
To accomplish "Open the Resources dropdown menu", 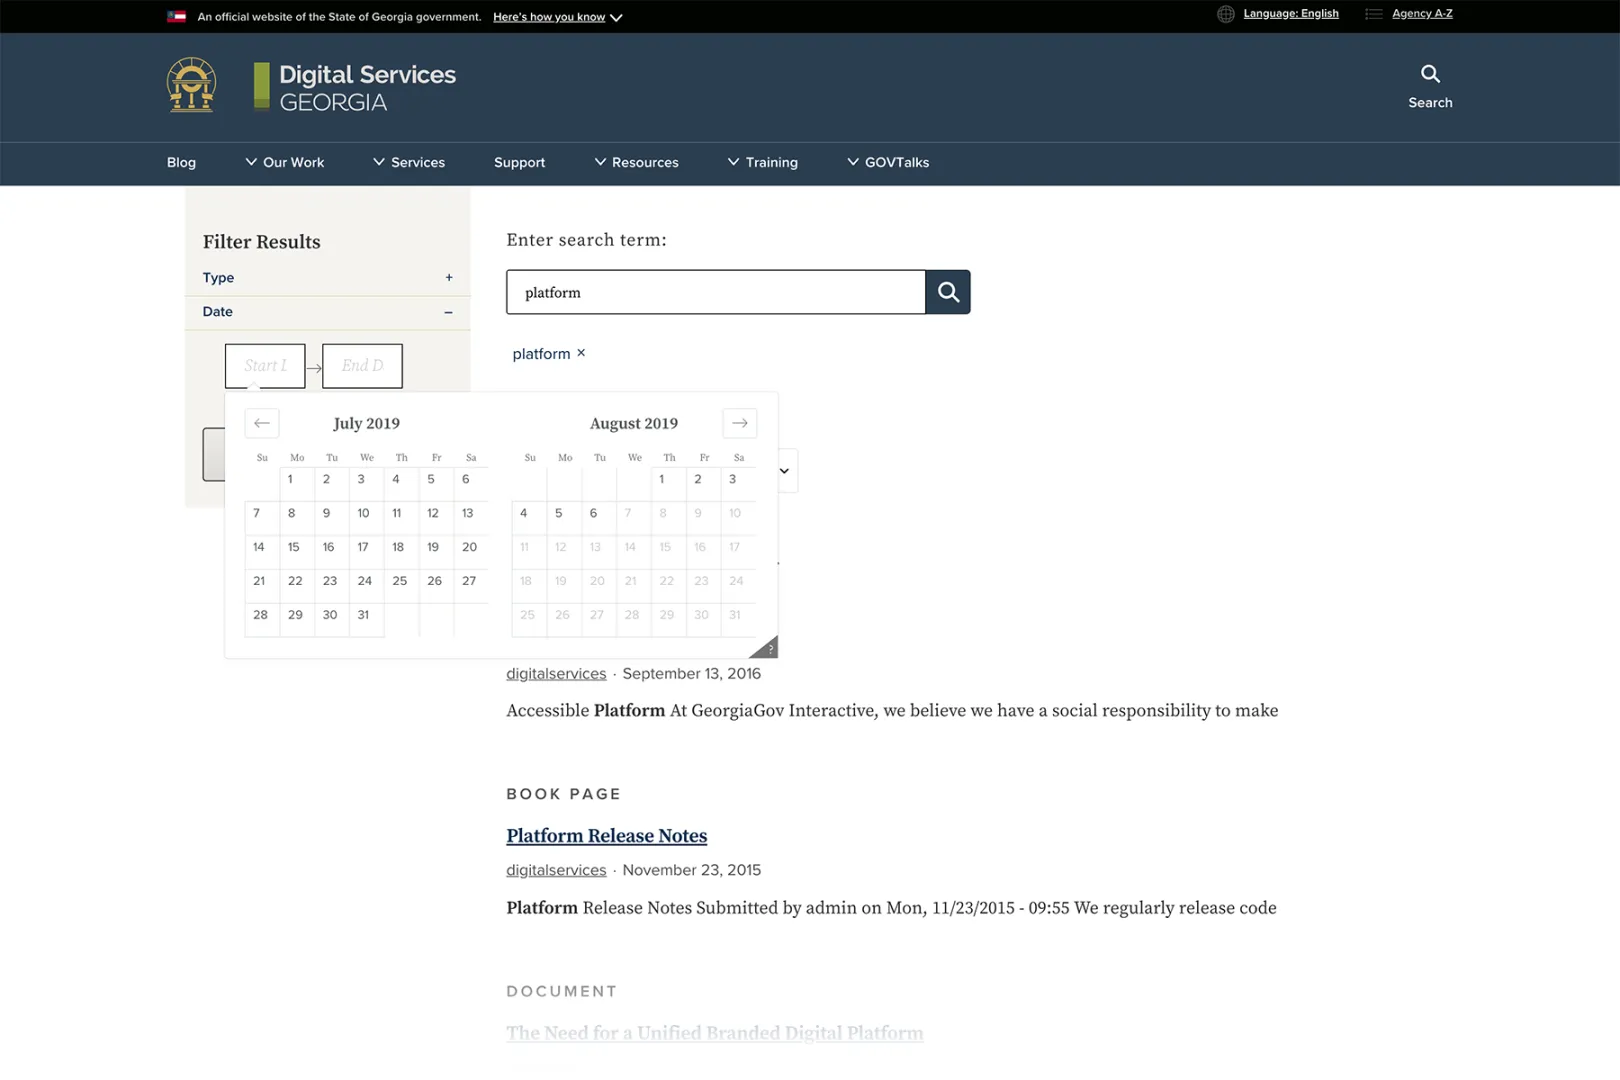I will (x=645, y=162).
